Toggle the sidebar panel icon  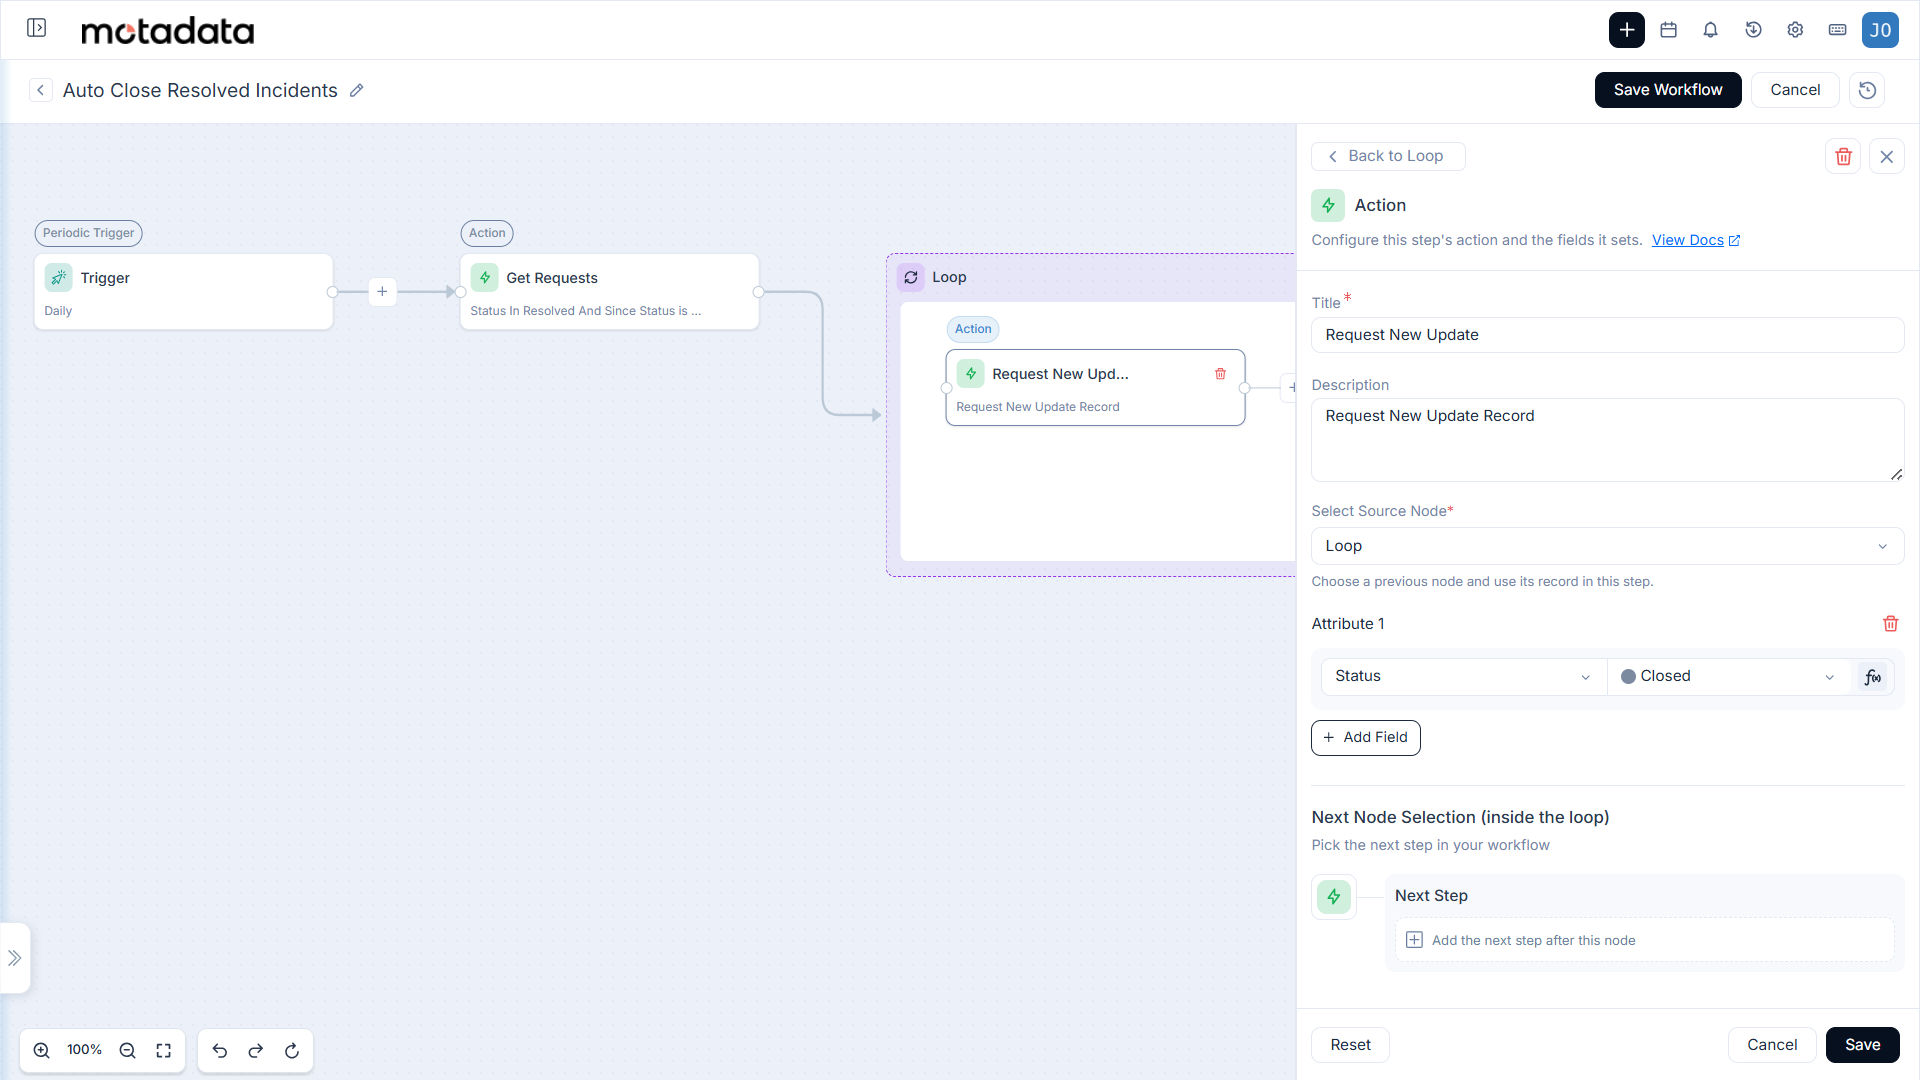pyautogui.click(x=37, y=28)
